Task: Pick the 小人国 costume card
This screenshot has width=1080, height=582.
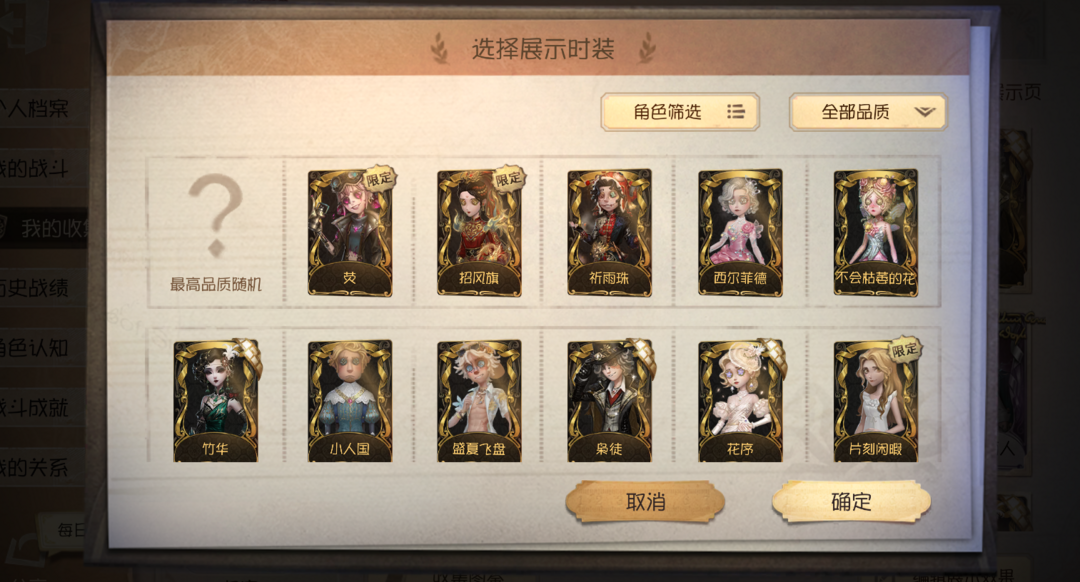Action: point(350,401)
